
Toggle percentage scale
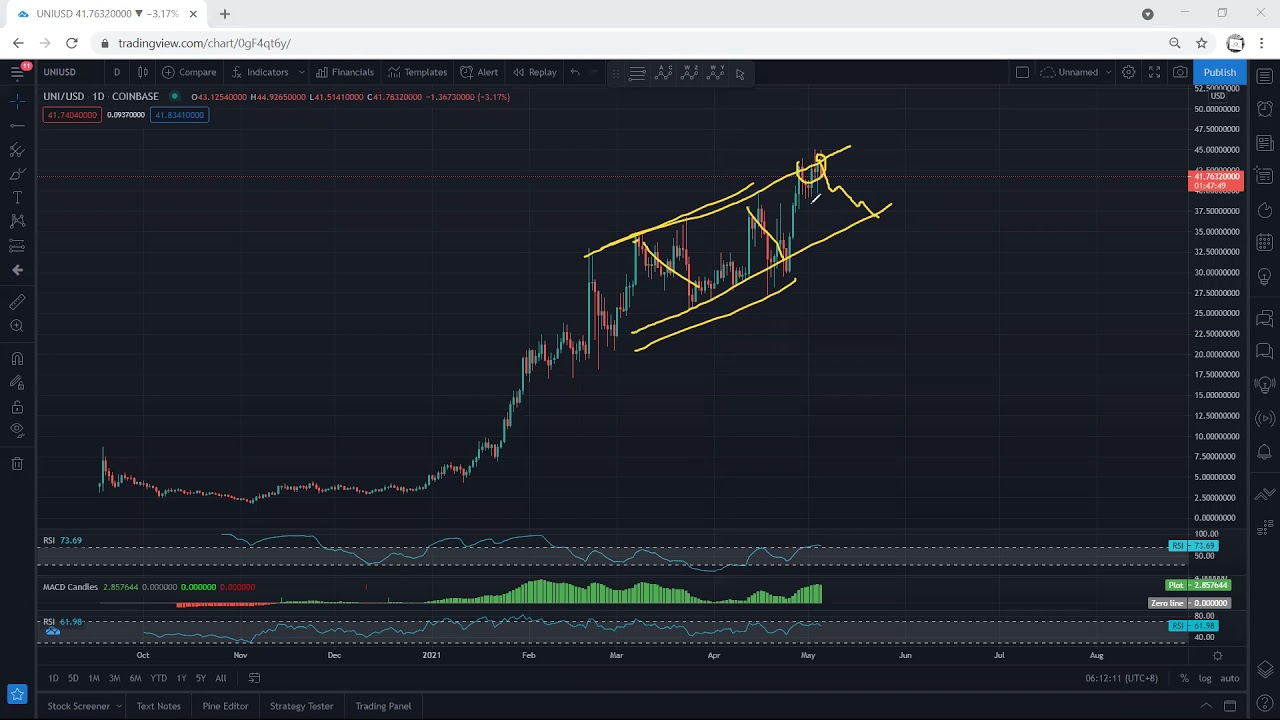(x=1184, y=678)
